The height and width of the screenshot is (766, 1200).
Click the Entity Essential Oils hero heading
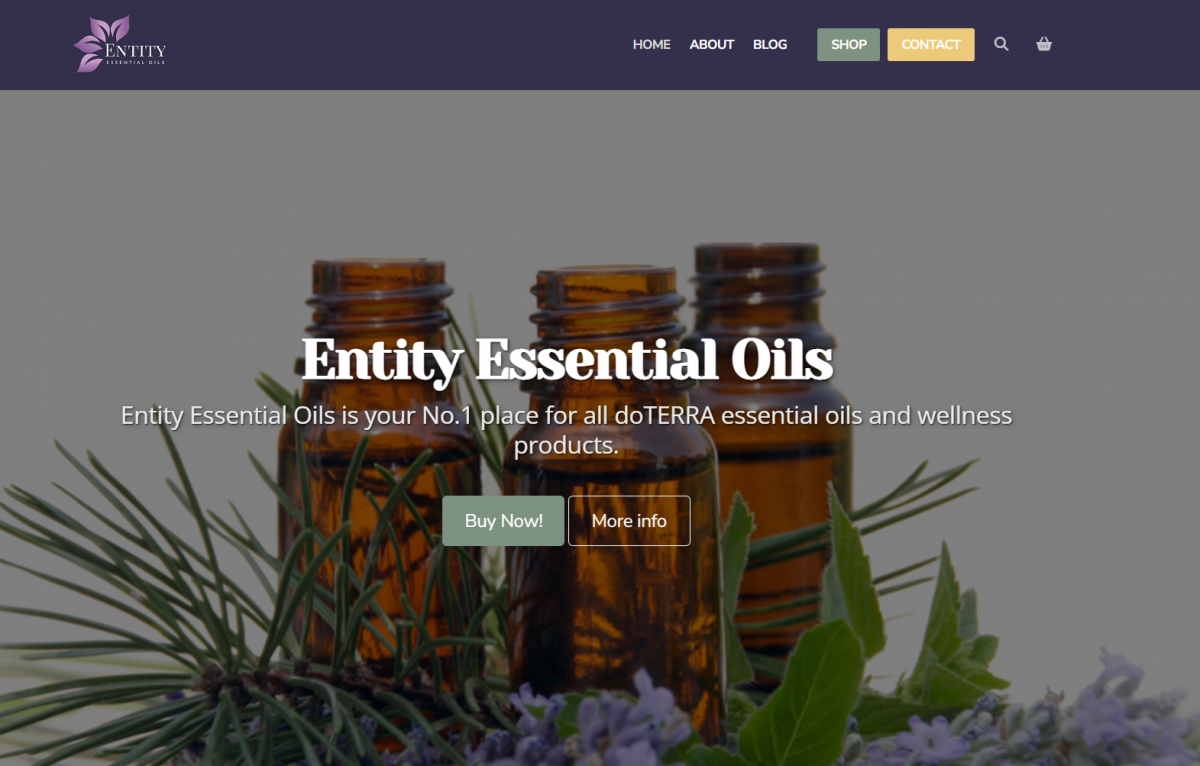pos(567,360)
